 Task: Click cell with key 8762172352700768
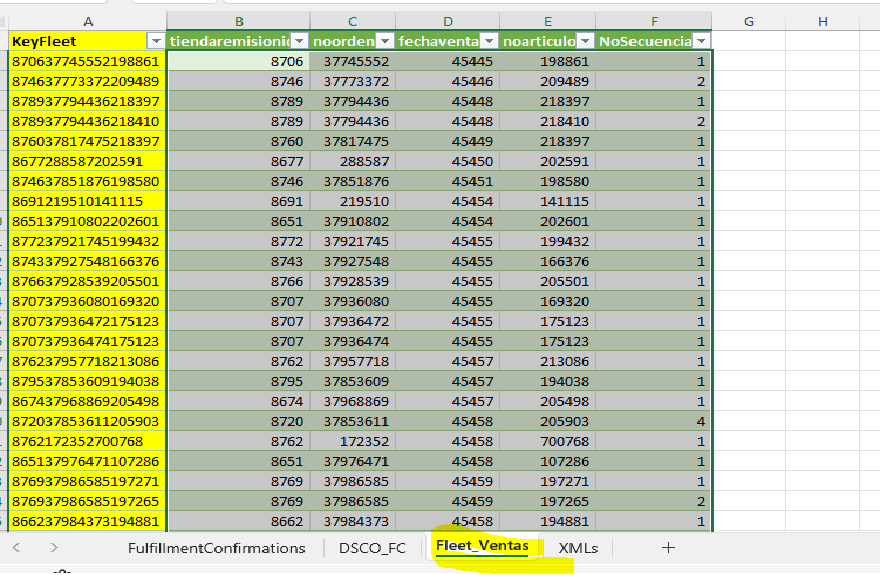[88, 441]
